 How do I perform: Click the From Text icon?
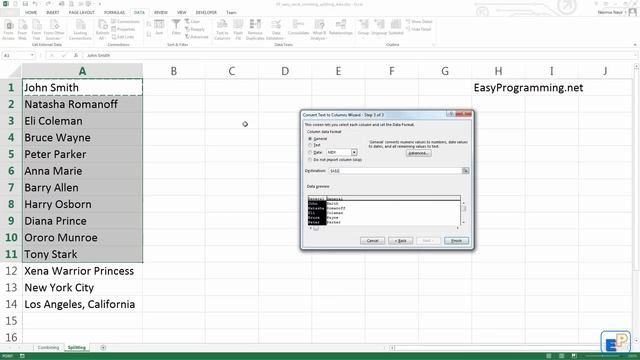pos(36,29)
